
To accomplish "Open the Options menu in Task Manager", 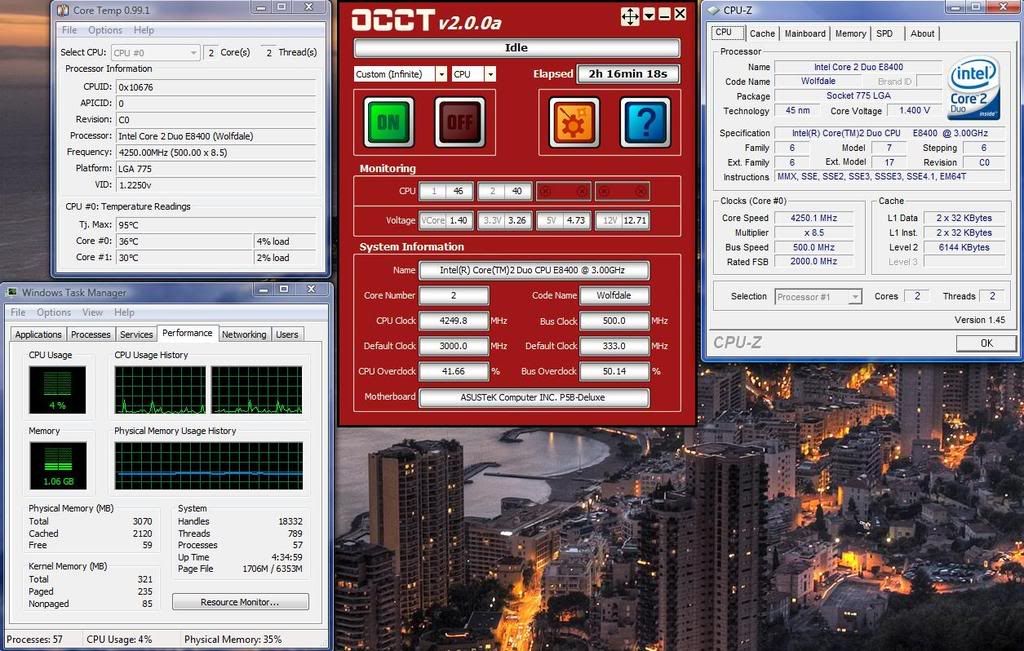I will [54, 312].
